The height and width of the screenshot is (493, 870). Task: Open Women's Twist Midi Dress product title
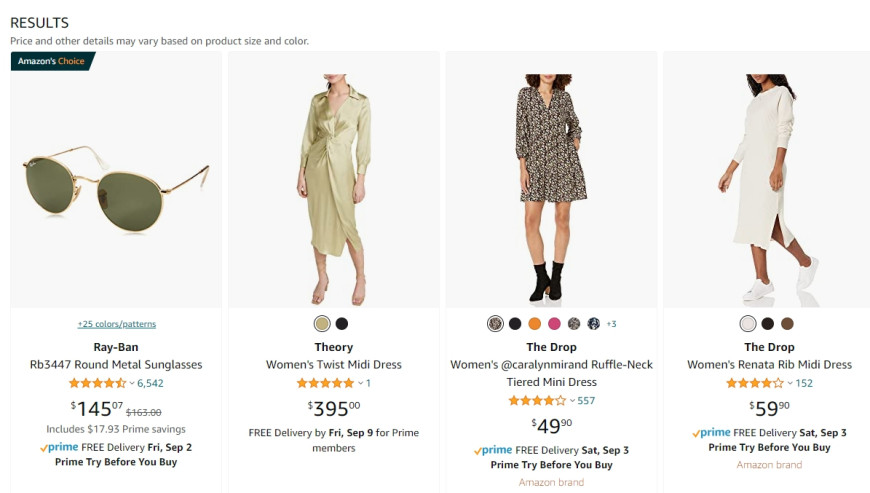[333, 364]
